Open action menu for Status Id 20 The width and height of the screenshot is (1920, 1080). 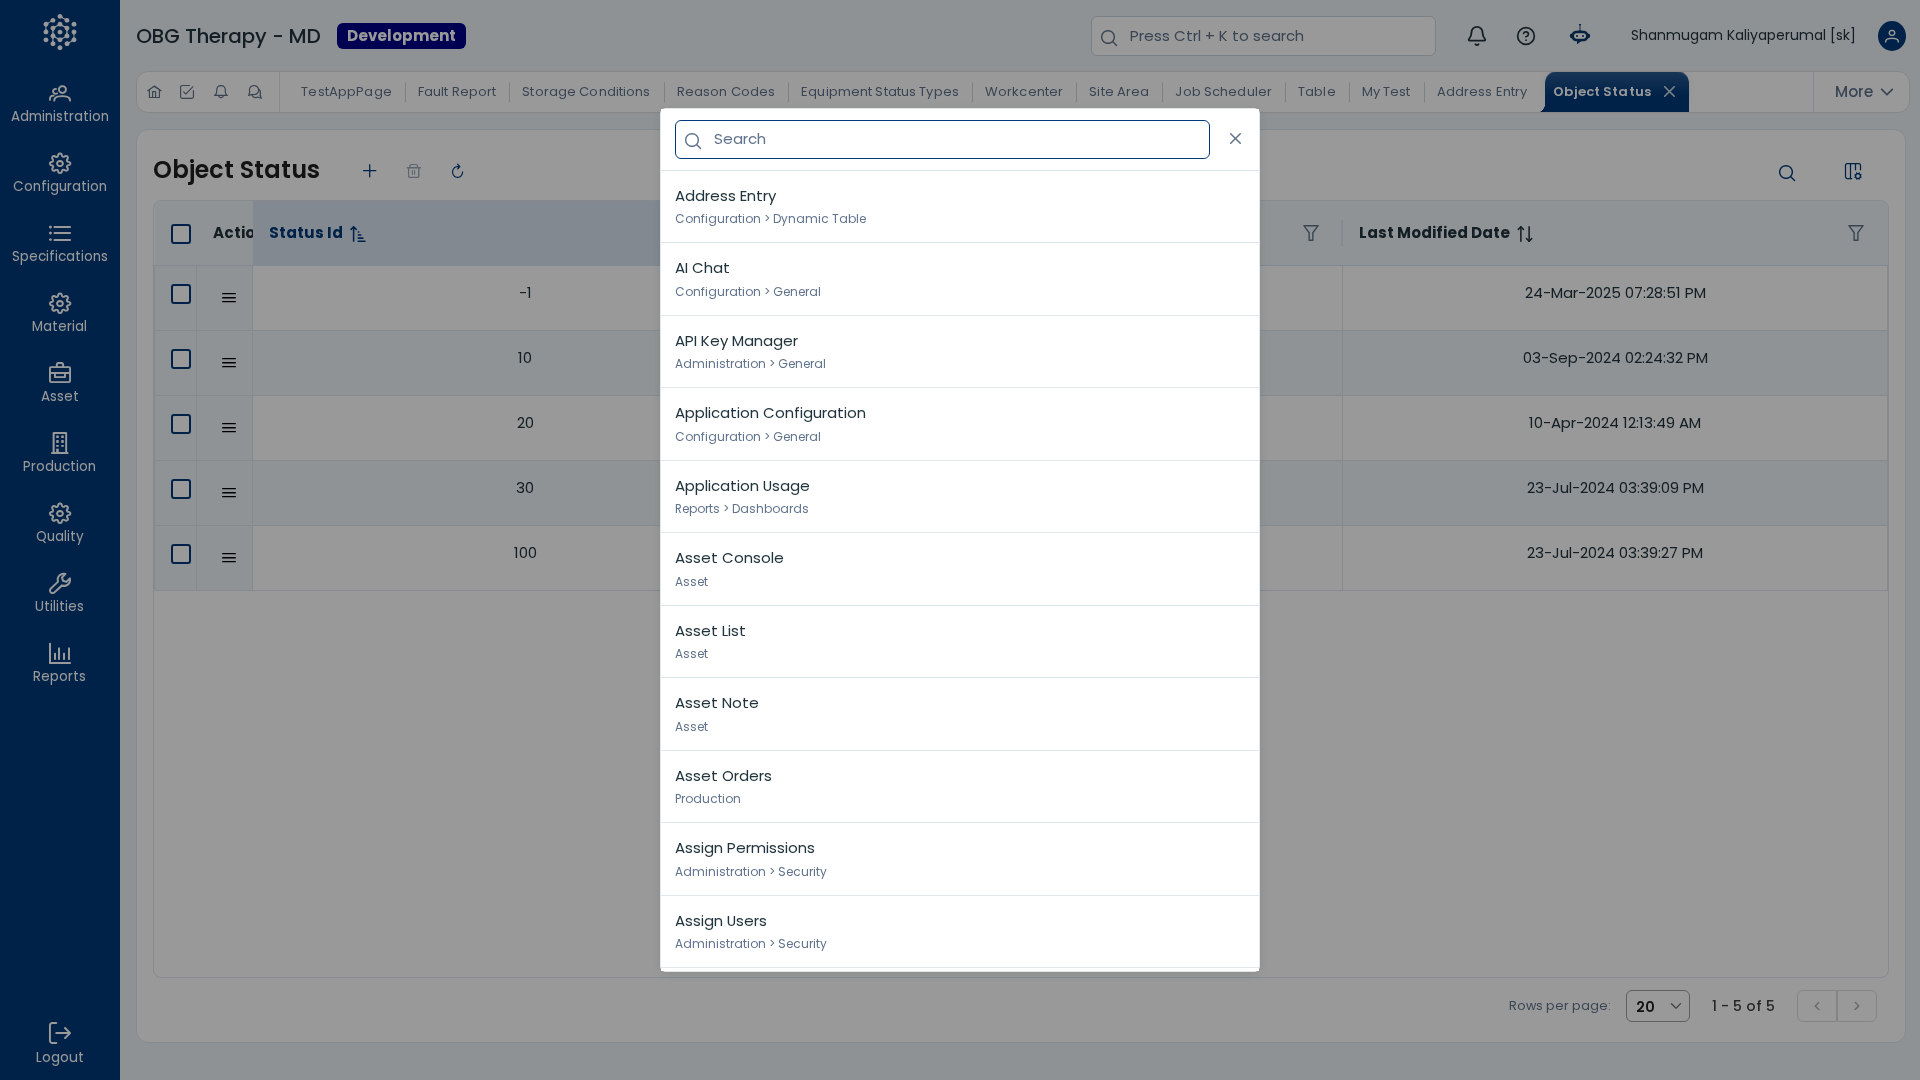[229, 428]
